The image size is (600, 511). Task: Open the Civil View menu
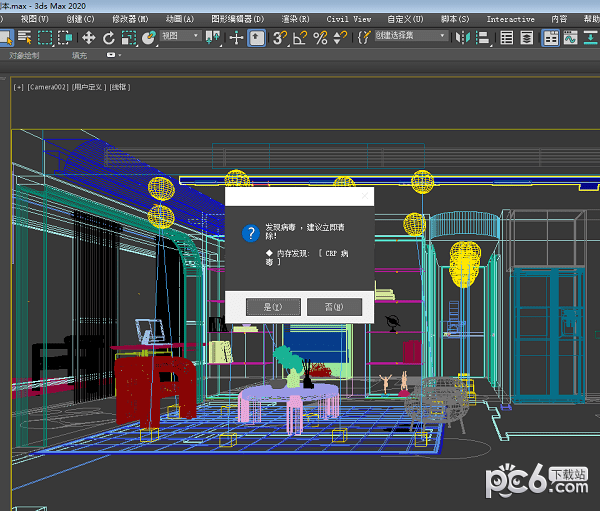pos(348,19)
